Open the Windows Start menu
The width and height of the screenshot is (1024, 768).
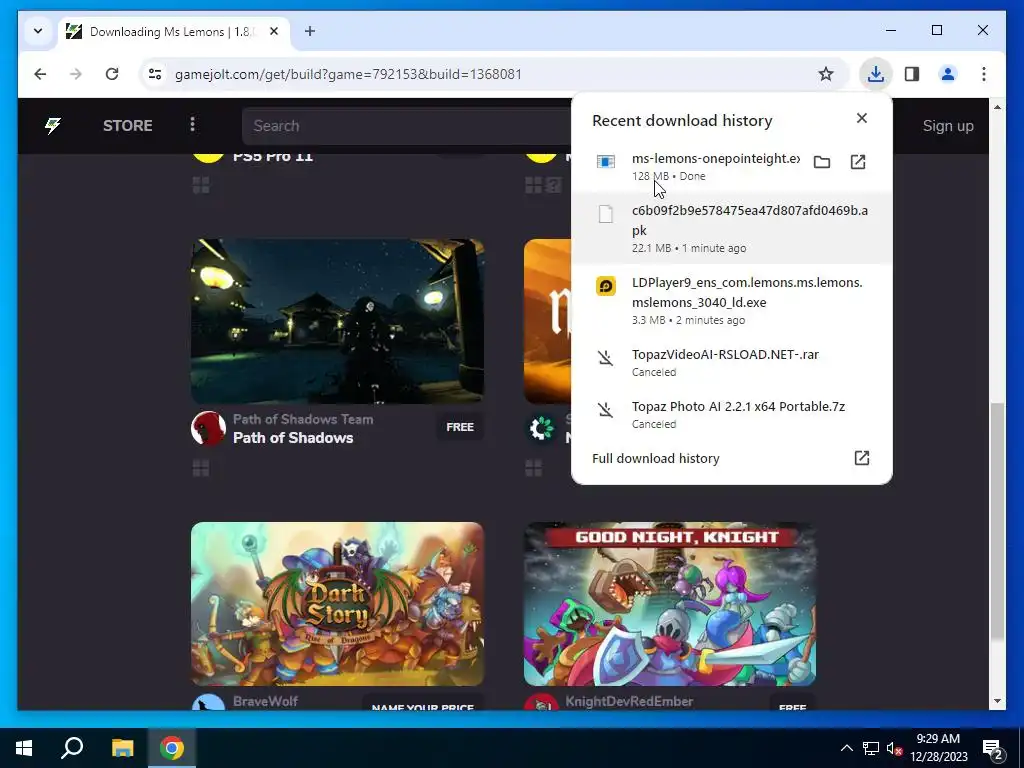pyautogui.click(x=24, y=748)
